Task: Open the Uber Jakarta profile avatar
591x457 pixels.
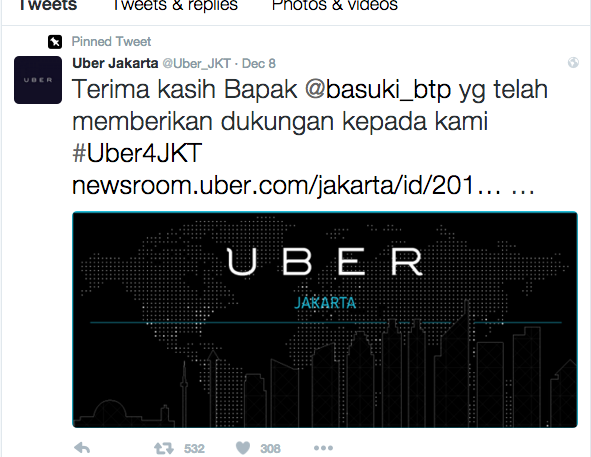Action: [x=38, y=80]
